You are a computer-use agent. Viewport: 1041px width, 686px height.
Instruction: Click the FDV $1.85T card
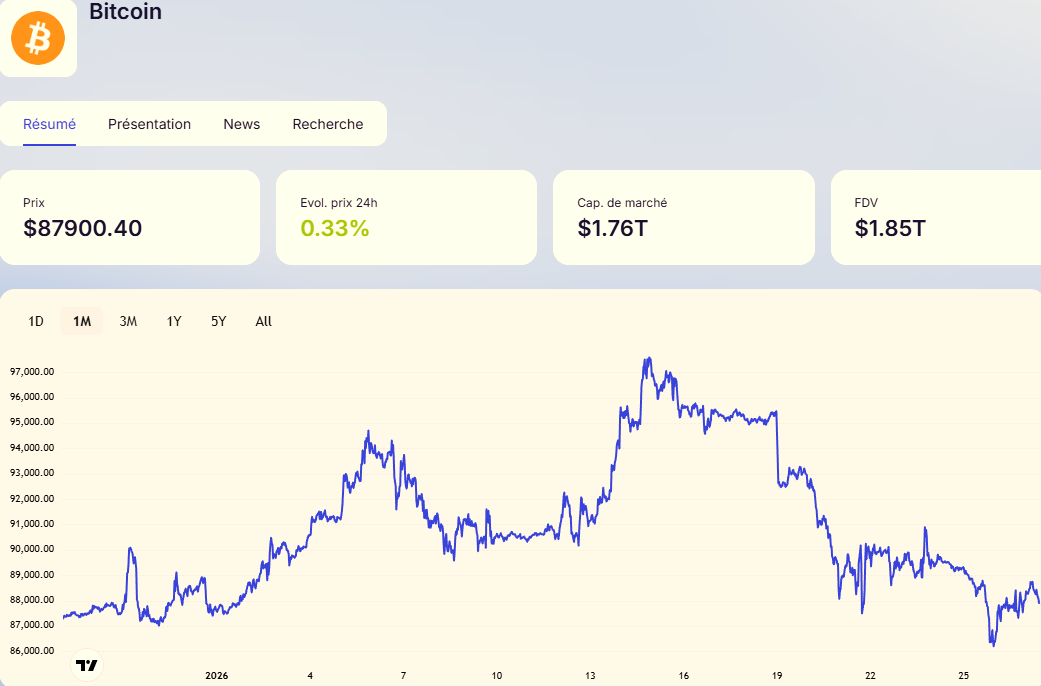pos(935,217)
